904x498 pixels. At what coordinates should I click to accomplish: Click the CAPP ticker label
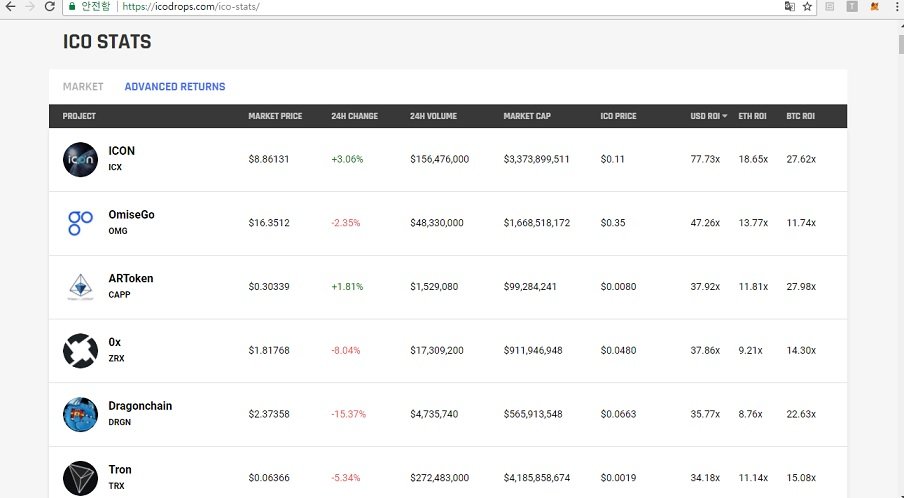tap(119, 295)
